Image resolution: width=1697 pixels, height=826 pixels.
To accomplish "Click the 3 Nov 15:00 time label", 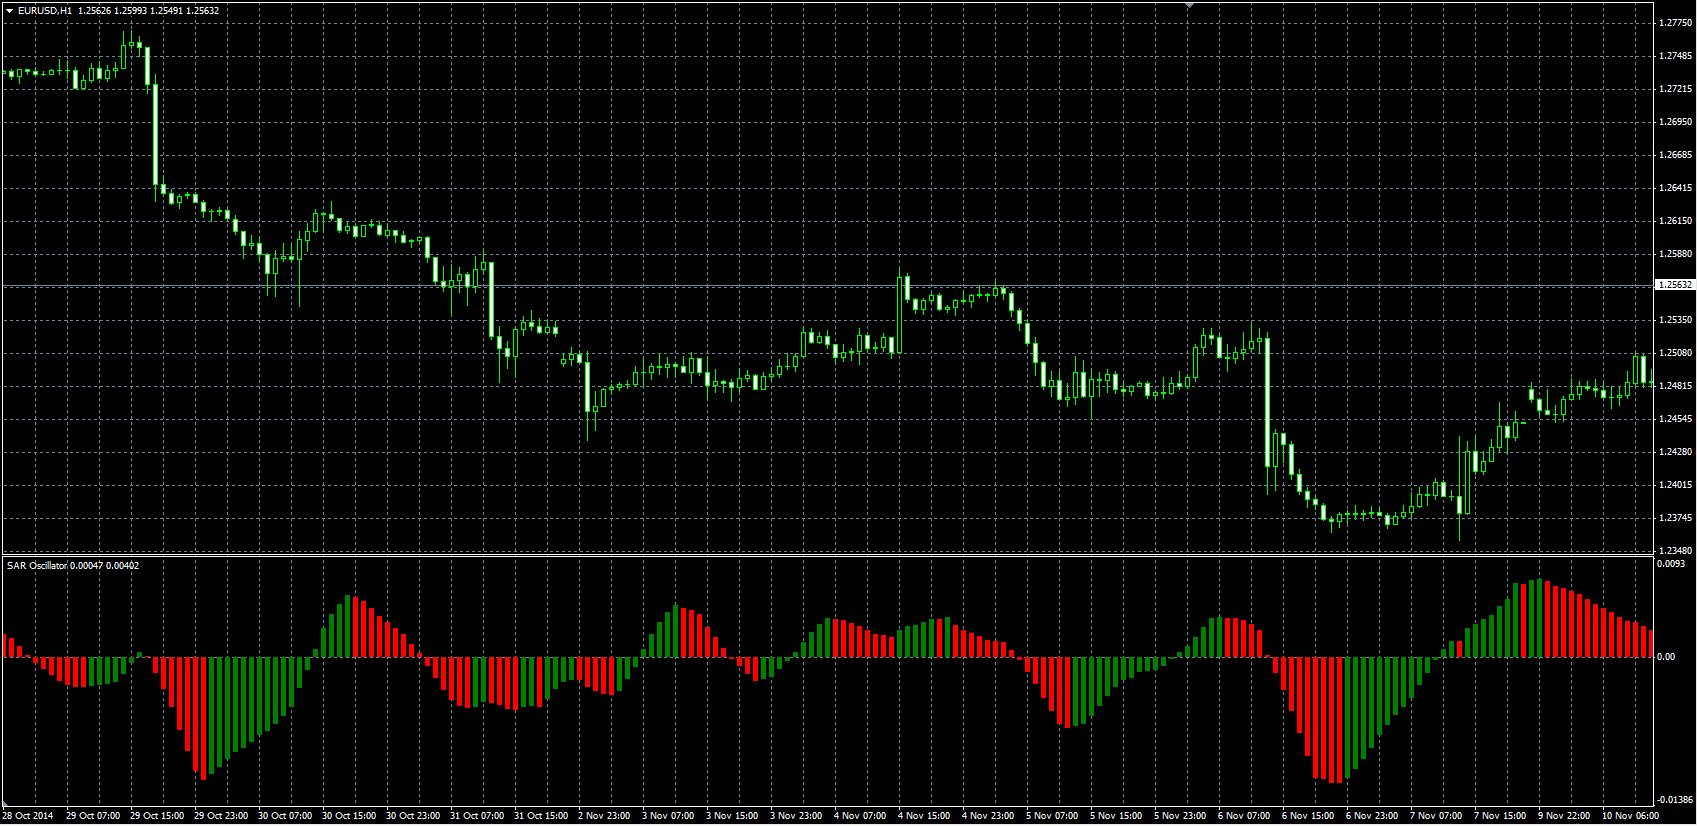I will pos(732,816).
